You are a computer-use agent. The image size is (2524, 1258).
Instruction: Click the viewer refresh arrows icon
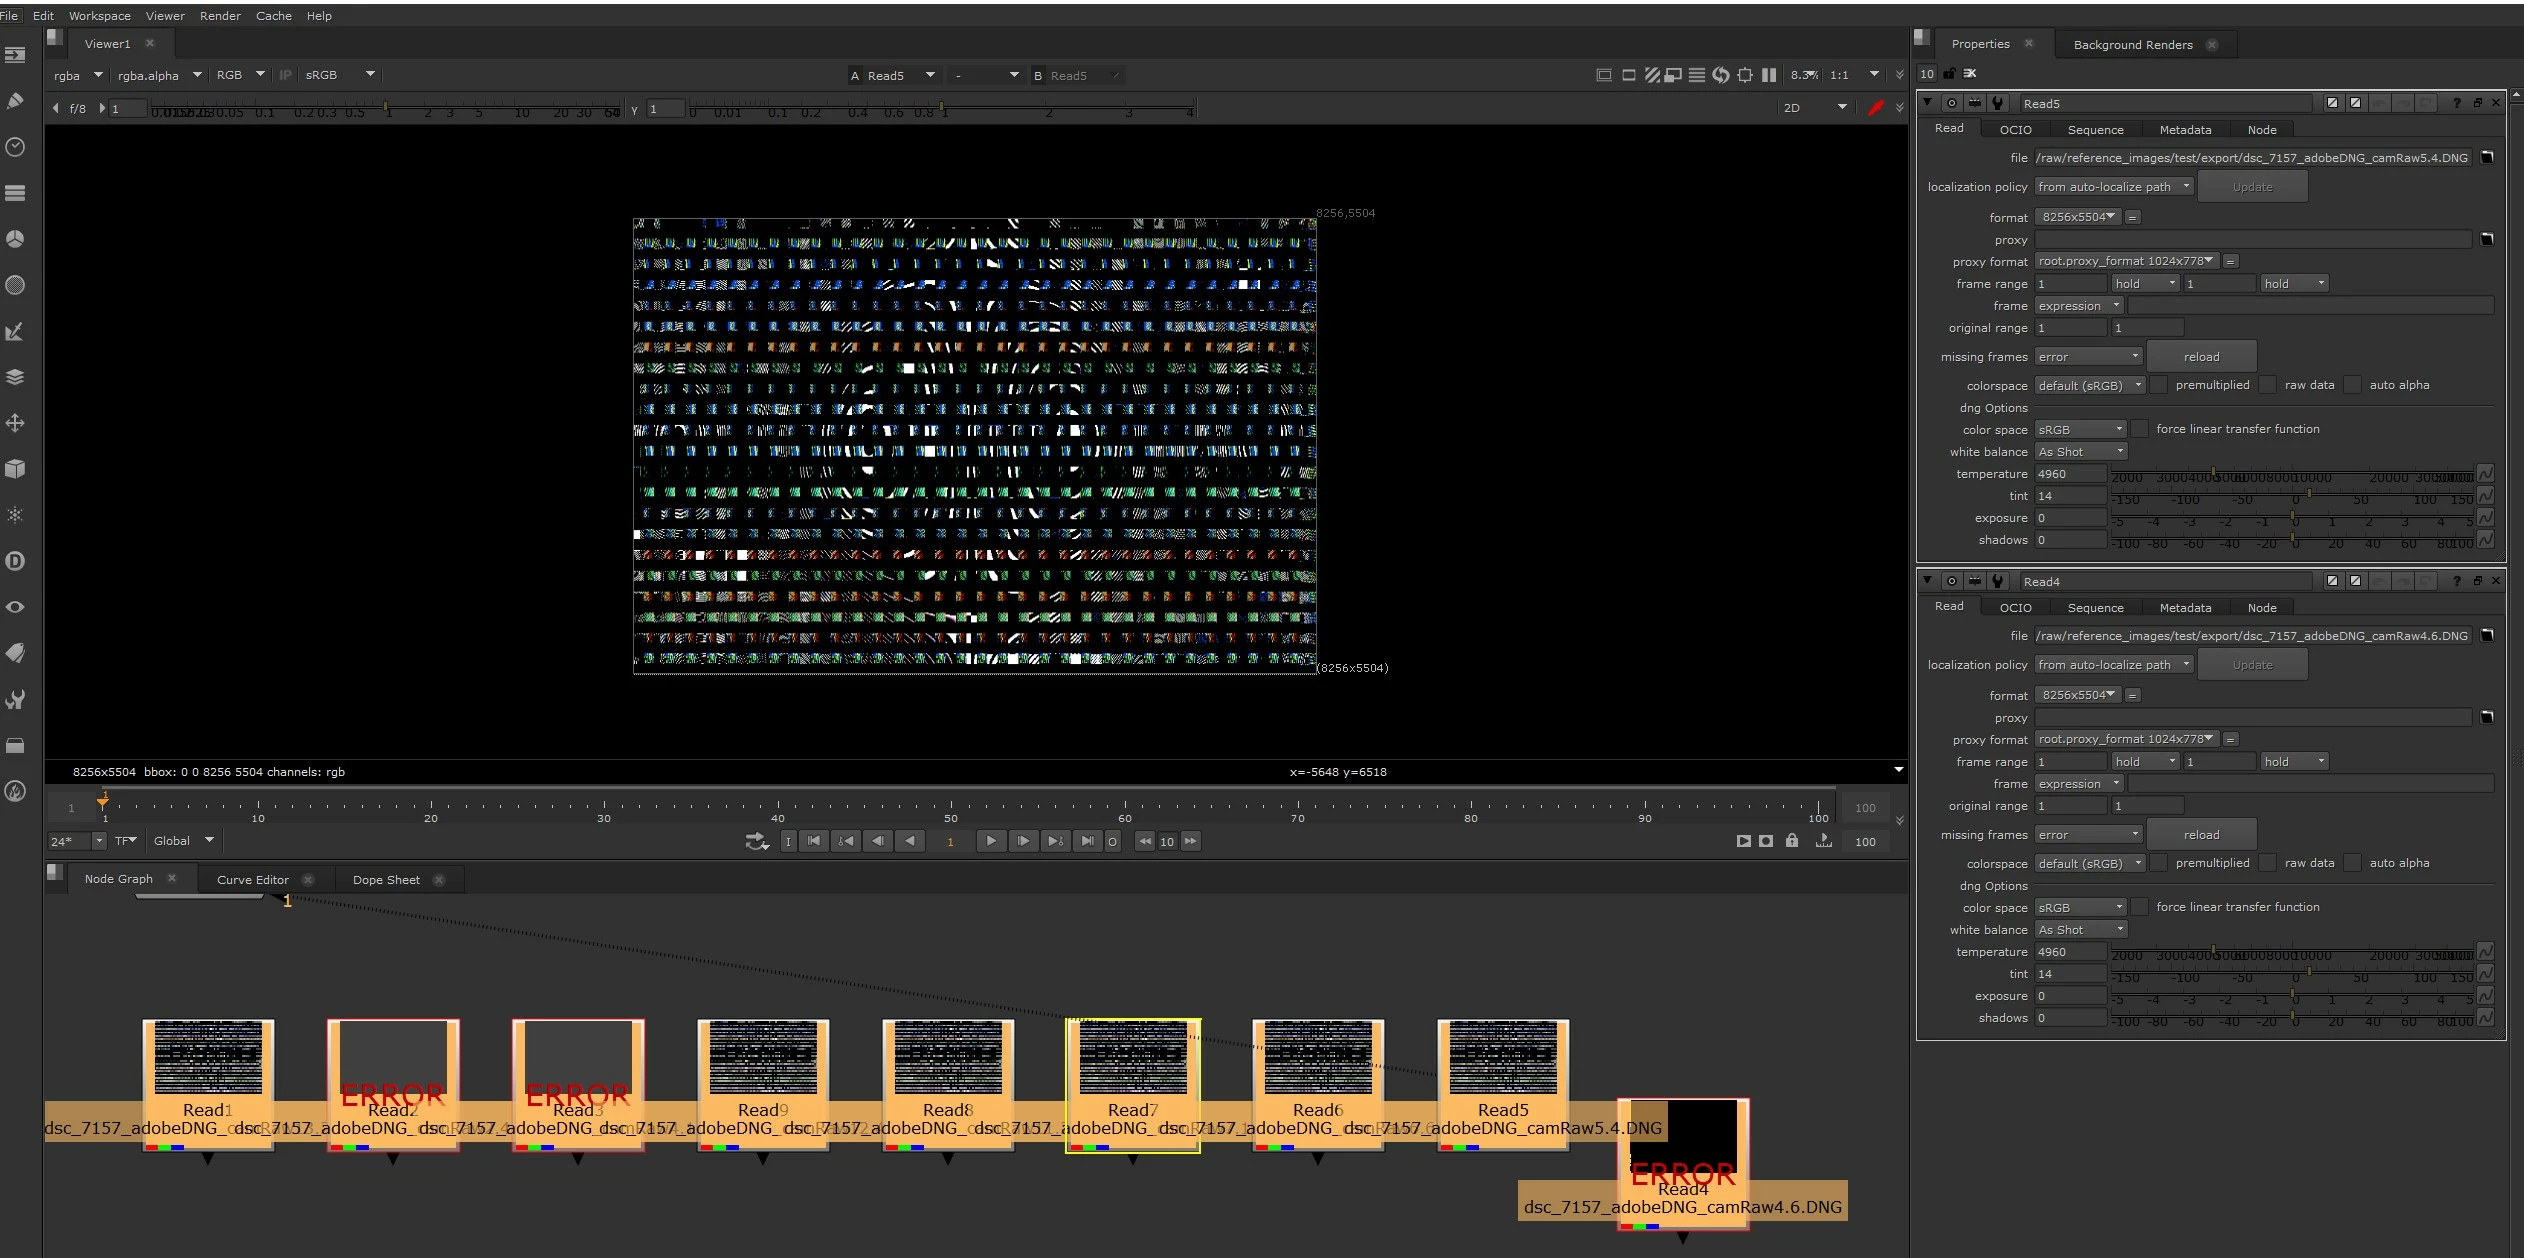click(1721, 75)
